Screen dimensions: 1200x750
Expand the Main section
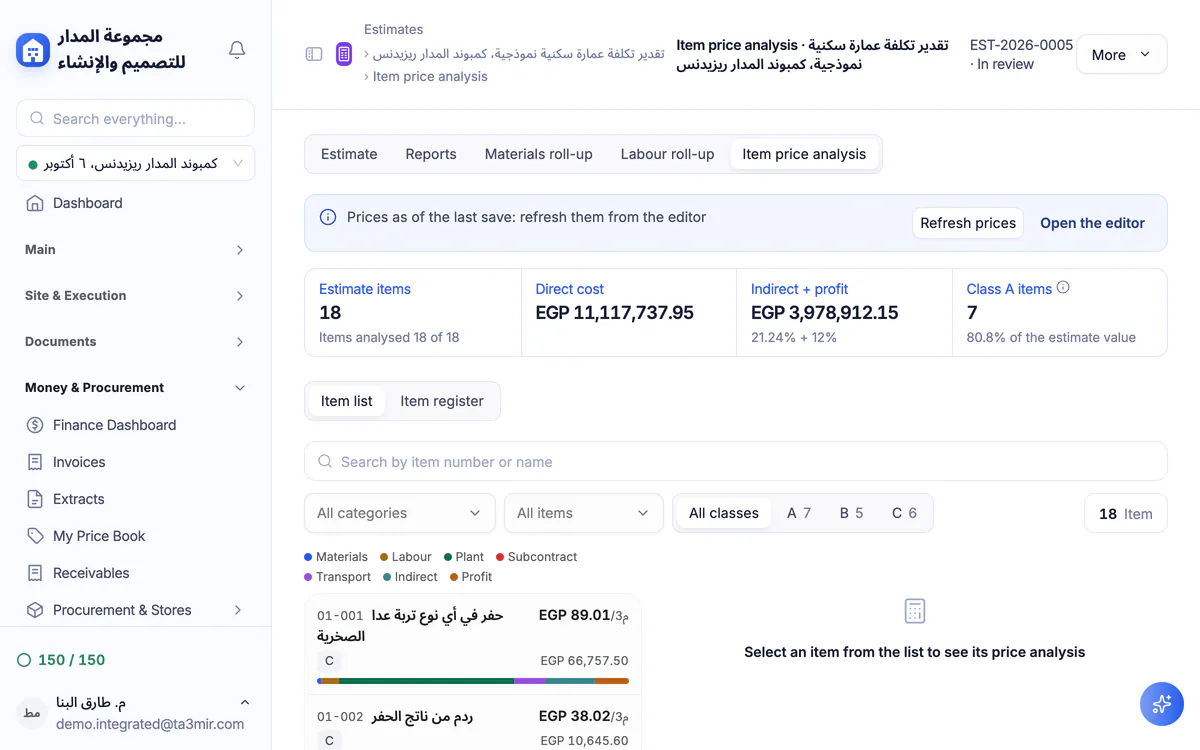(135, 250)
